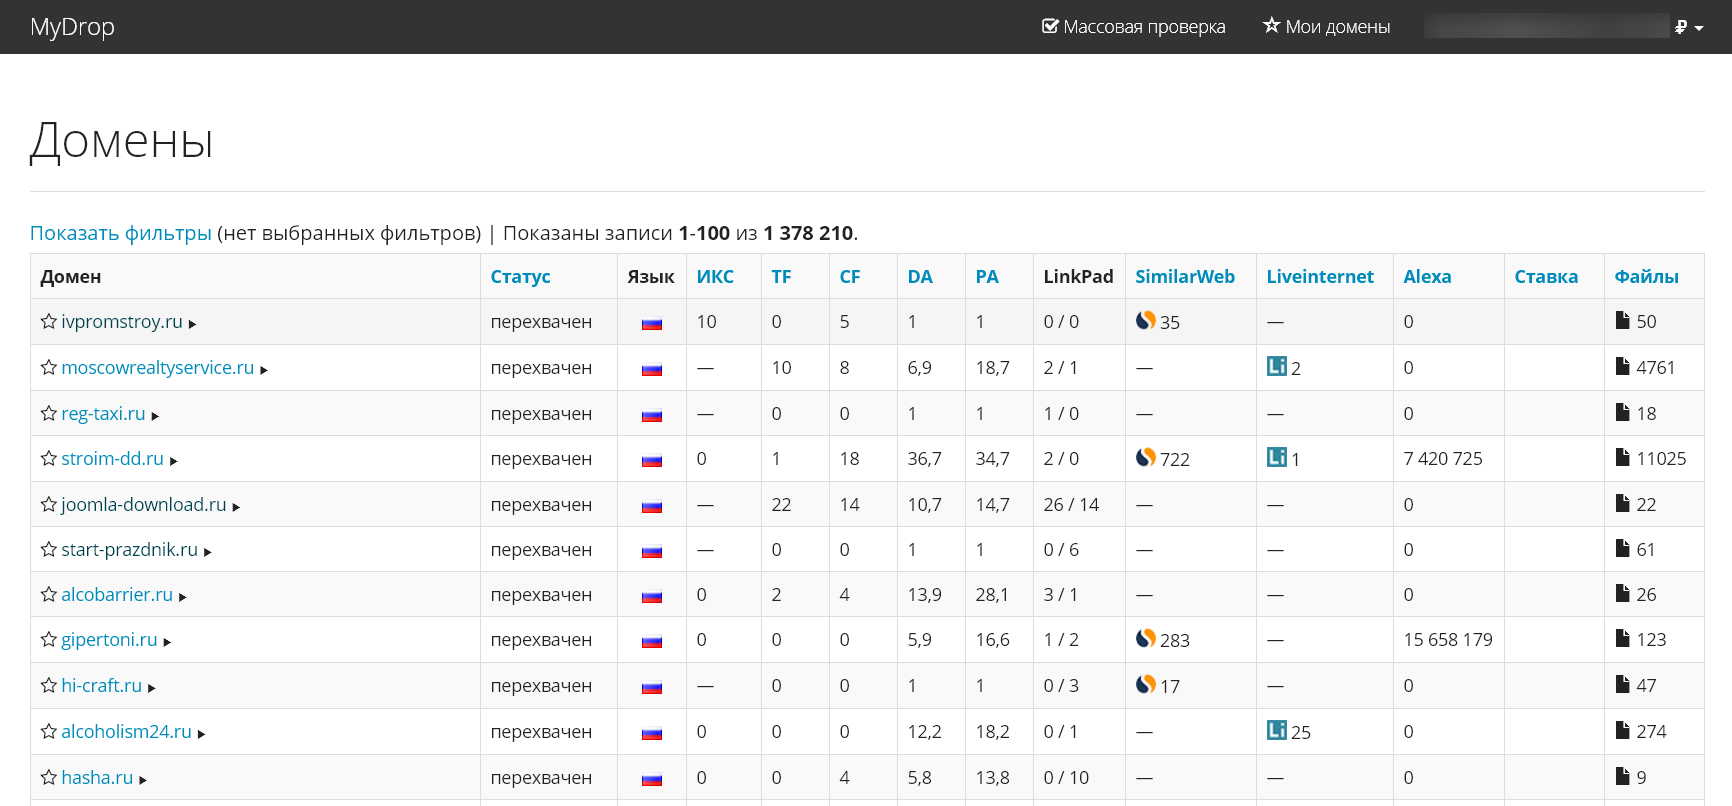1732x806 pixels.
Task: Open the stroim-dd.ru domain link
Action: coord(112,458)
